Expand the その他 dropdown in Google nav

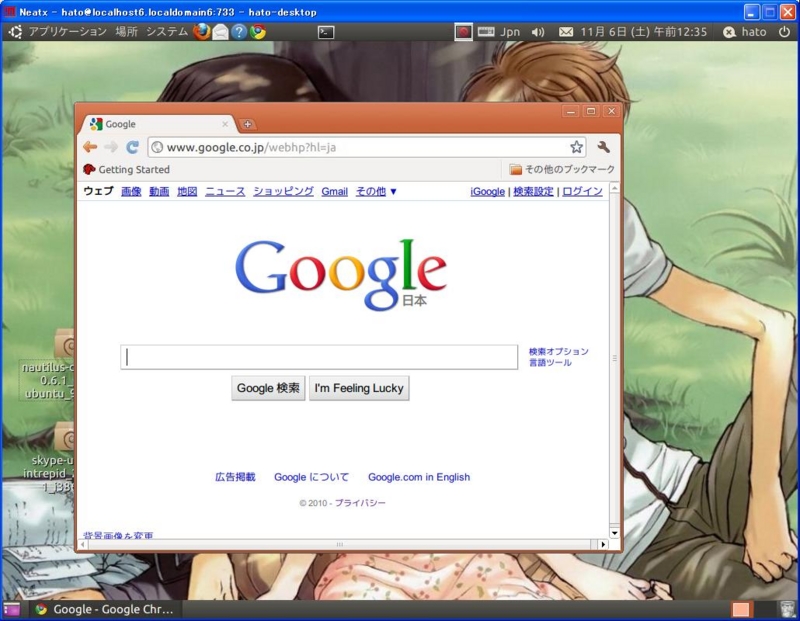tap(376, 191)
